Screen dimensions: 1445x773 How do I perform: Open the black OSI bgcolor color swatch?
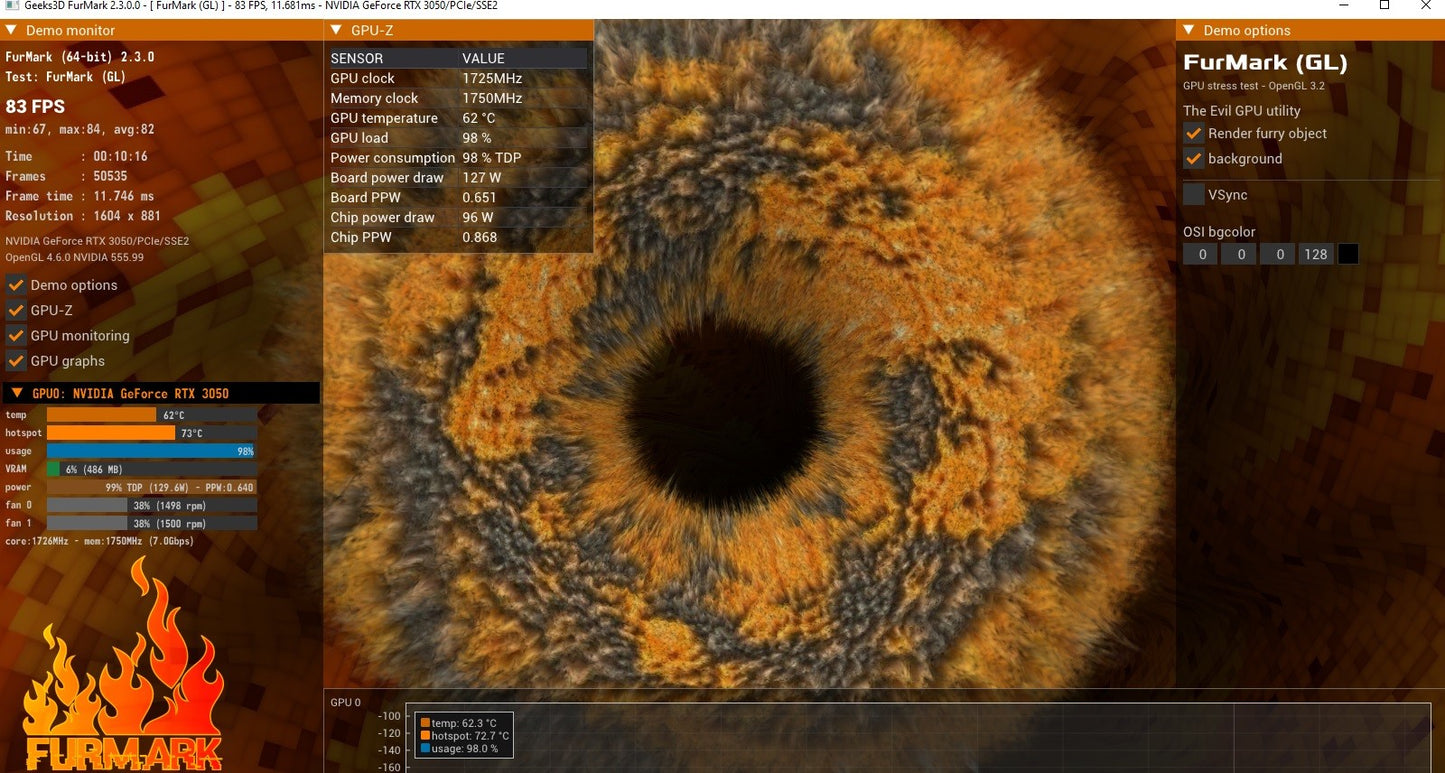1348,254
